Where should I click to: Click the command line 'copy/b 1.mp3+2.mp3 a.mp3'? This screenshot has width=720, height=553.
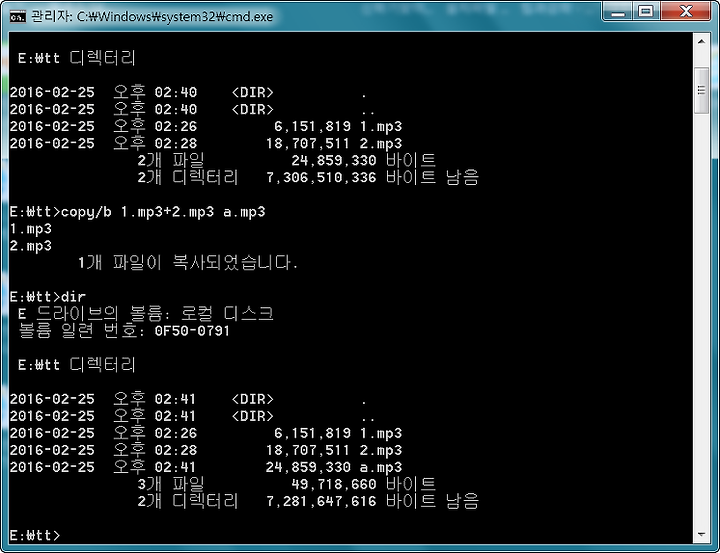(x=137, y=212)
